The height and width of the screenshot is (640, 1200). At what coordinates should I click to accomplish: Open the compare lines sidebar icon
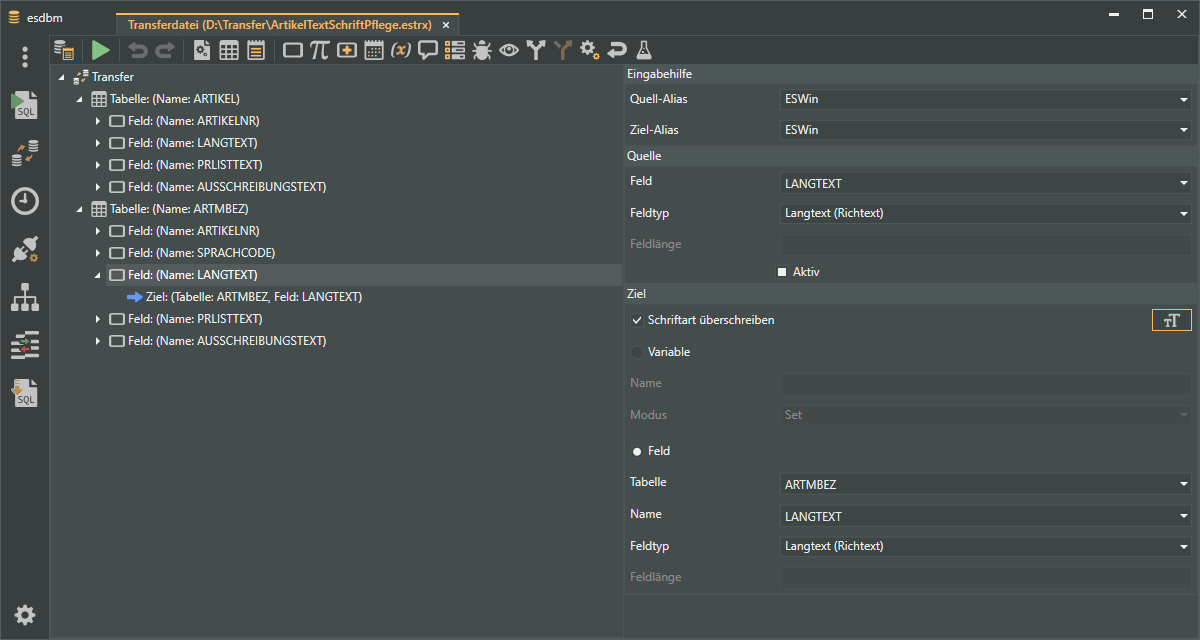click(x=25, y=345)
